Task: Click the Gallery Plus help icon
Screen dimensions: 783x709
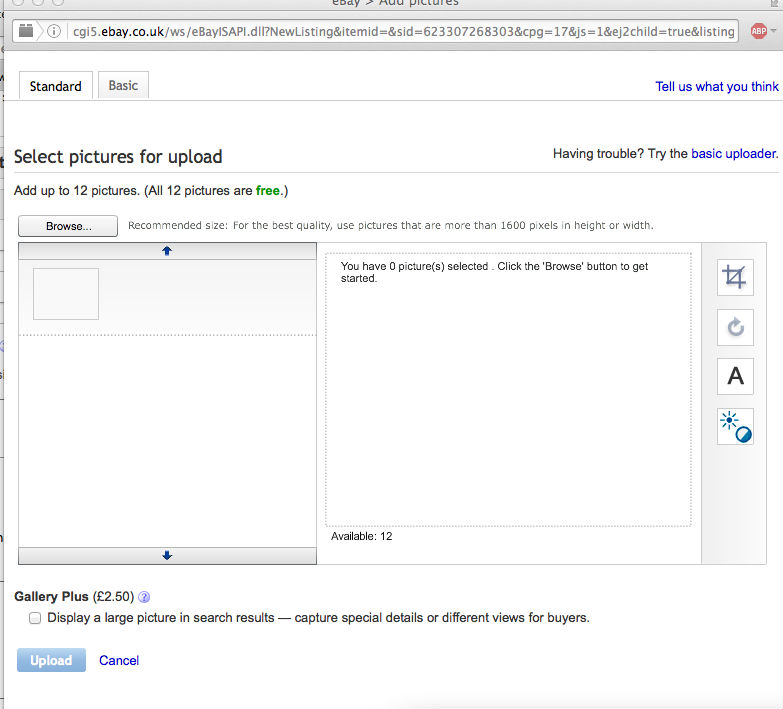Action: pos(144,597)
